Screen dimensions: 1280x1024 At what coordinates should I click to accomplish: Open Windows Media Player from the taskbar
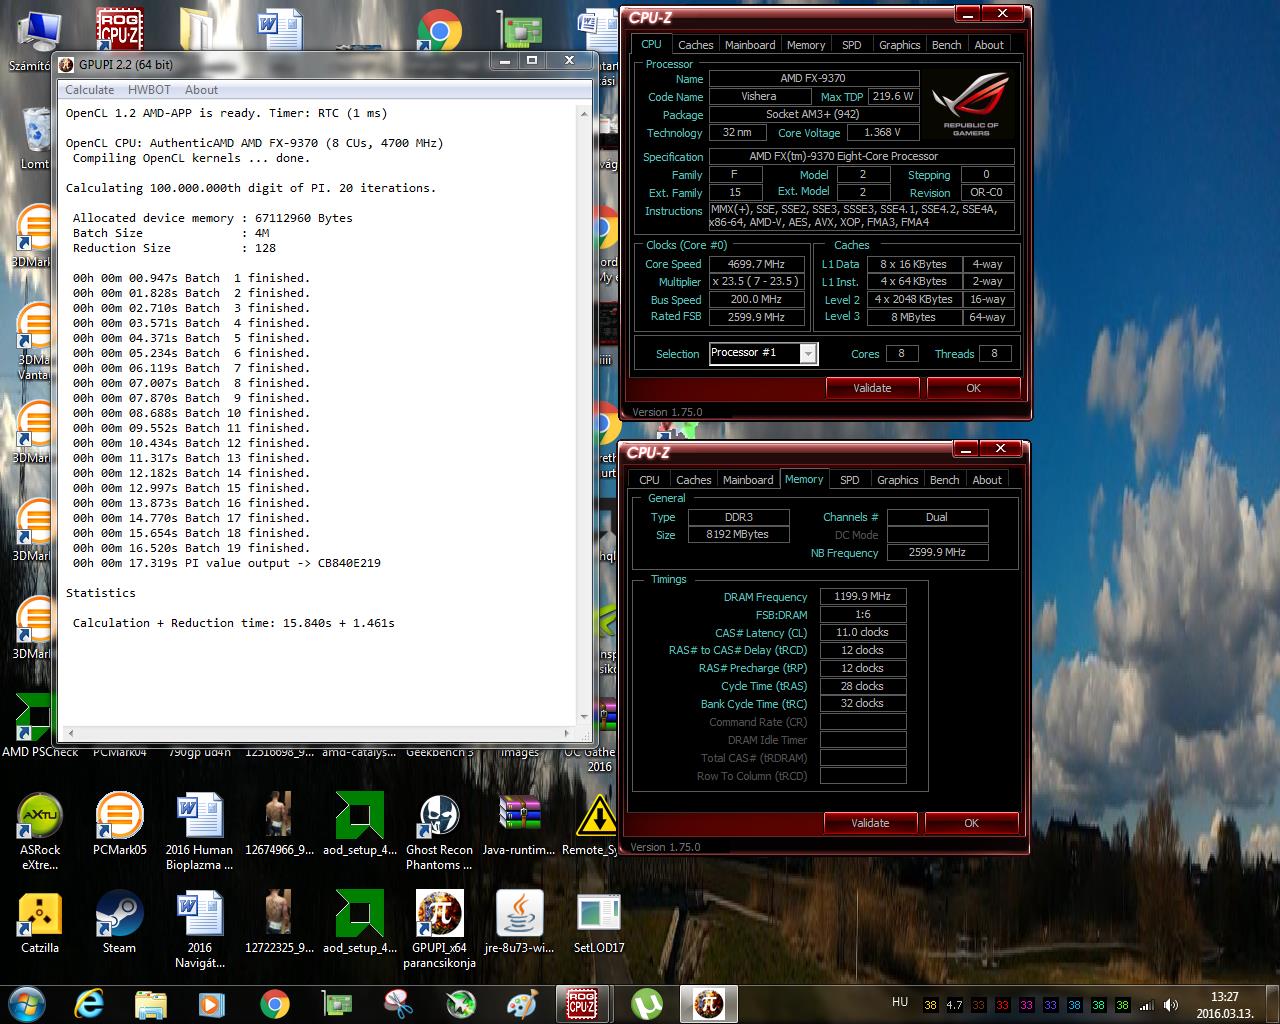[x=211, y=1003]
